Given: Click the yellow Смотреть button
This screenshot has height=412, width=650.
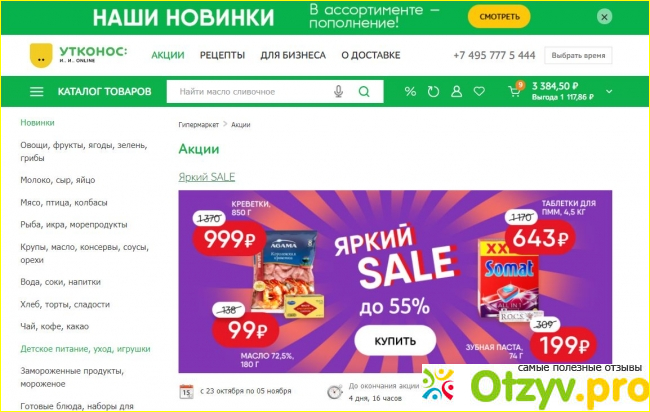Looking at the screenshot, I should pos(499,17).
